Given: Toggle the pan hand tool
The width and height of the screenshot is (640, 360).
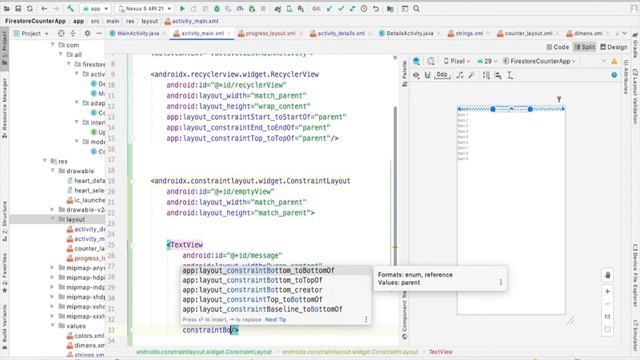Looking at the screenshot, I should (607, 275).
